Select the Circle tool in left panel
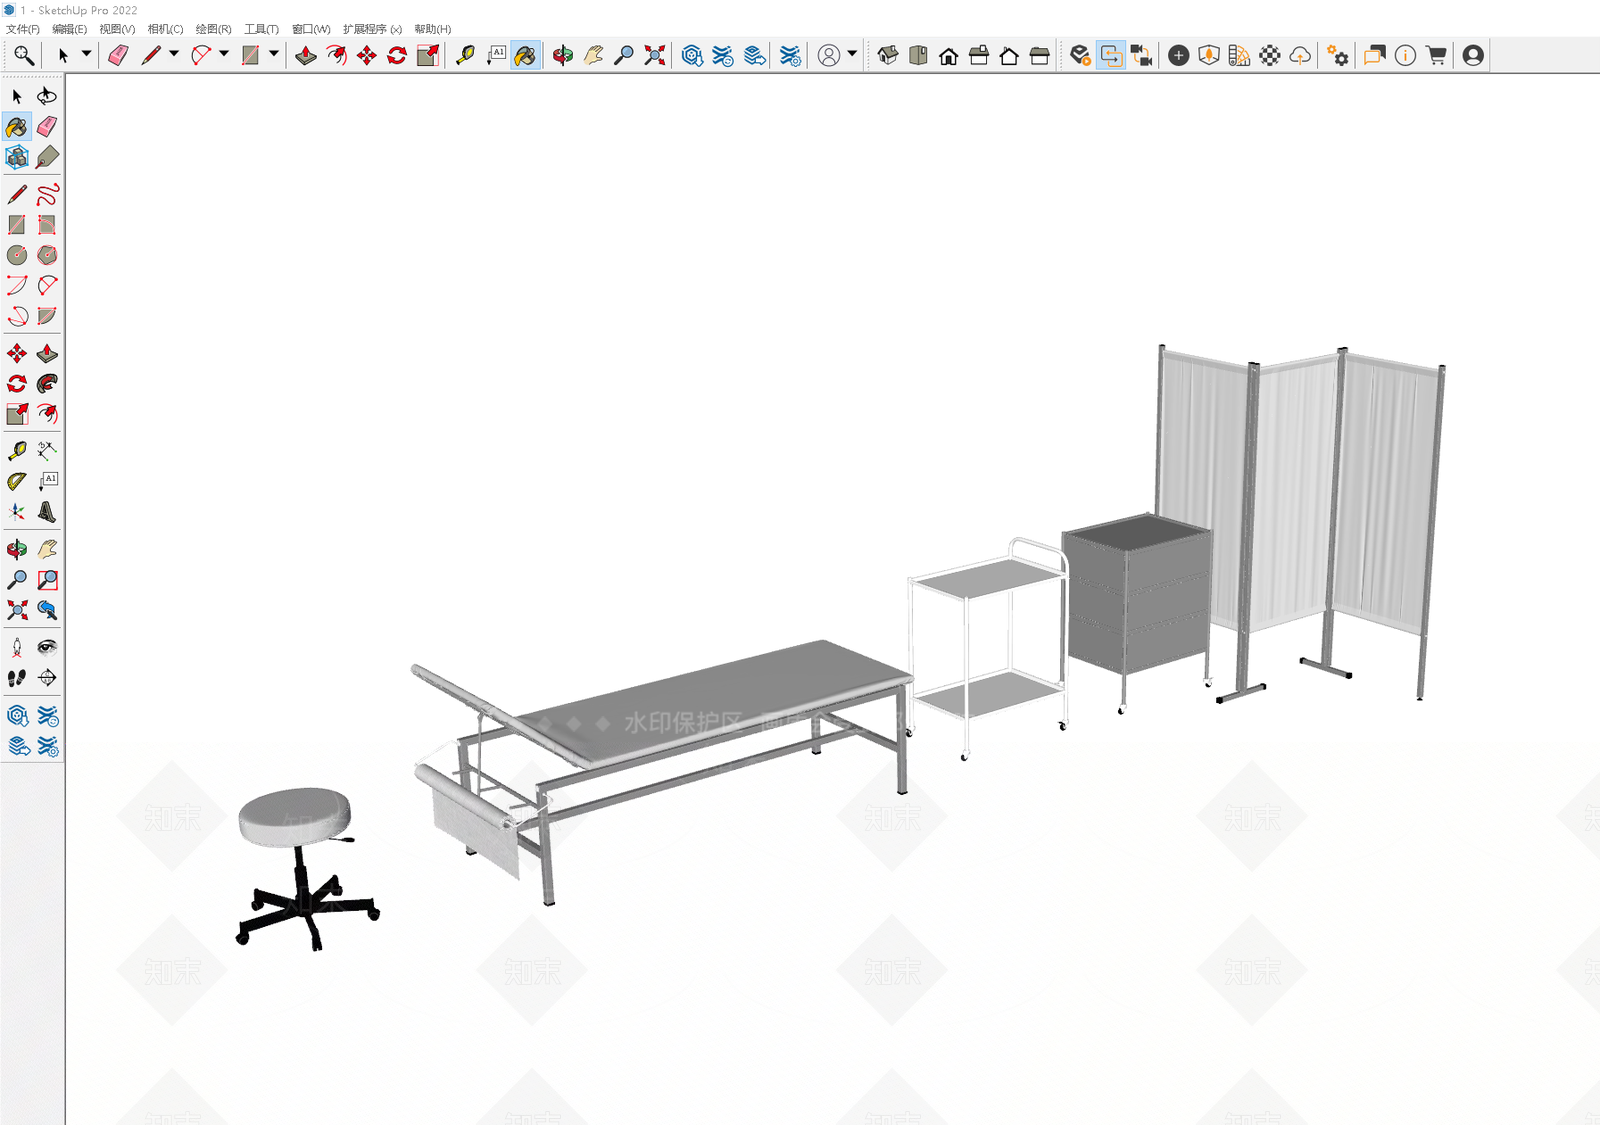 coord(17,255)
